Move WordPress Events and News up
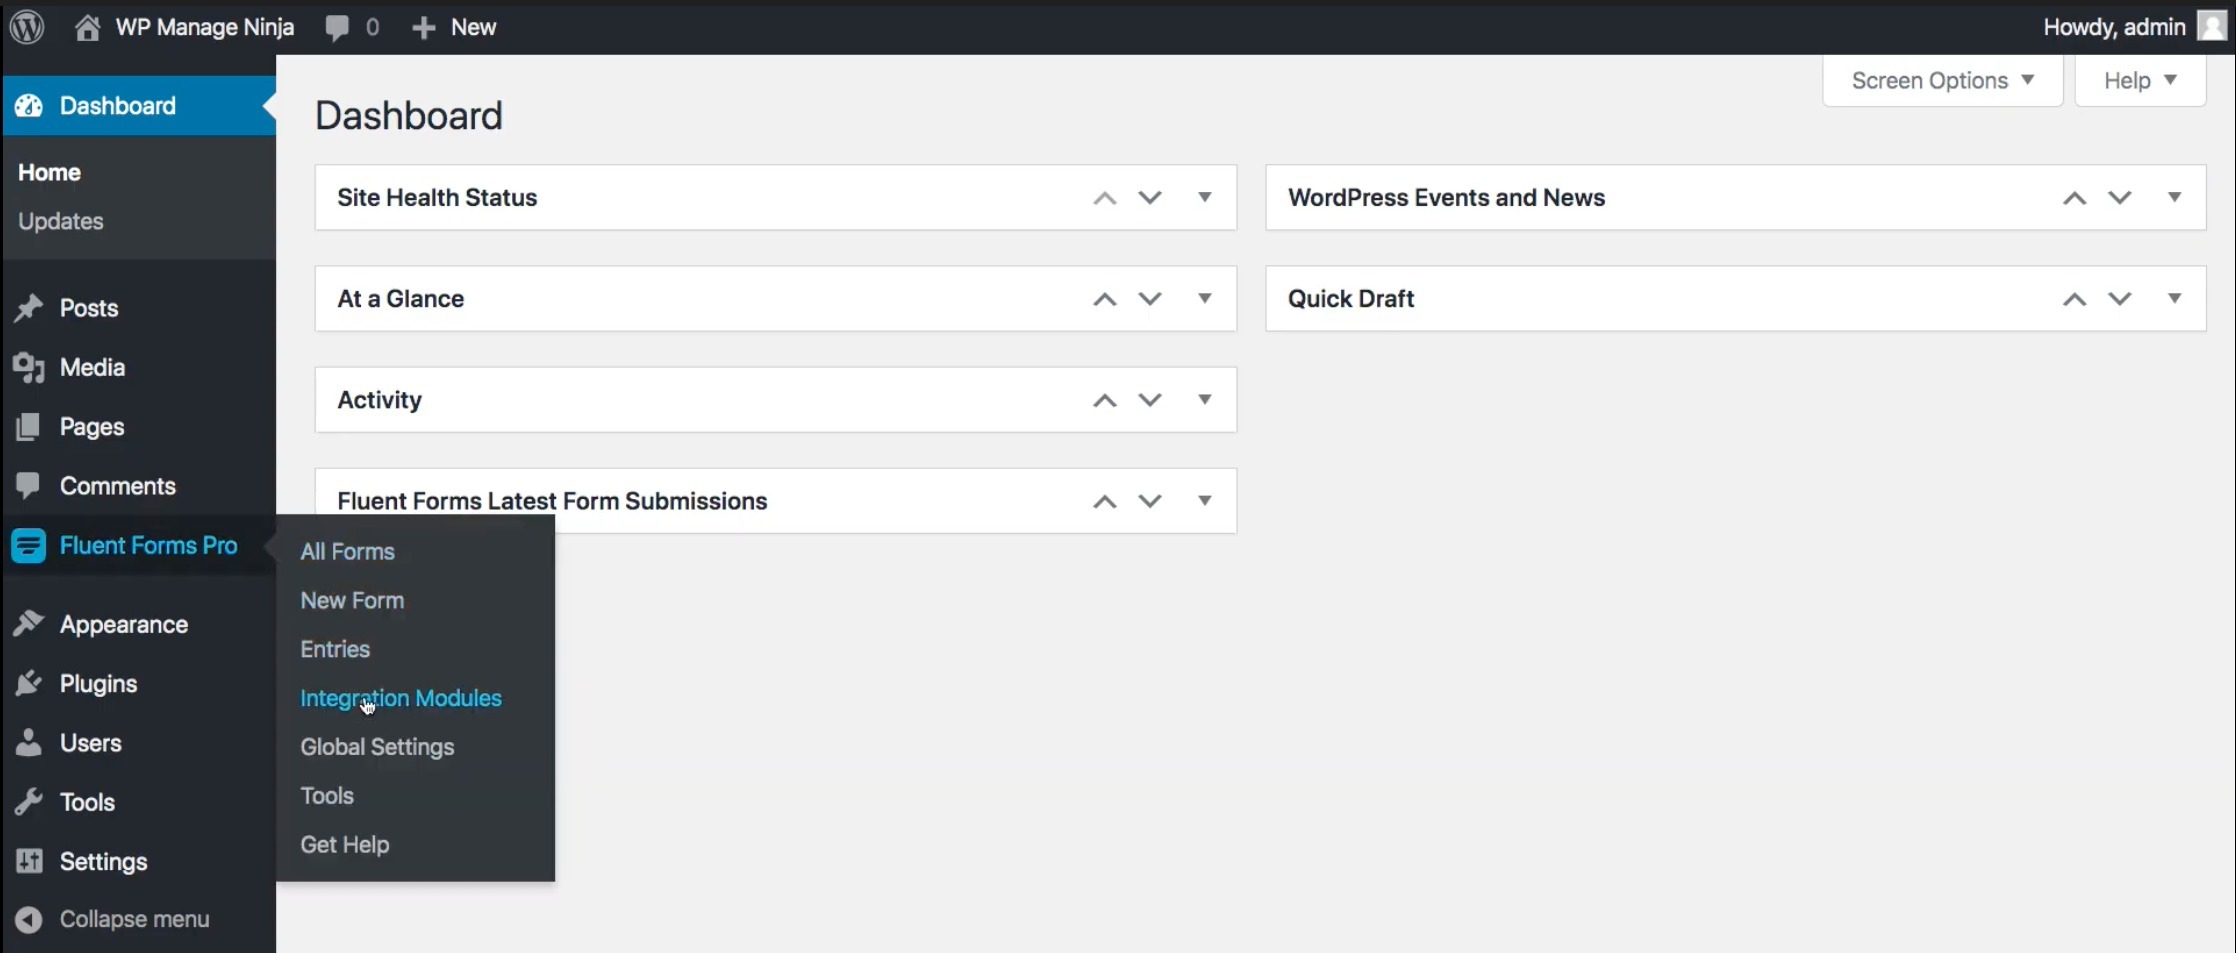This screenshot has height=953, width=2236. (2074, 198)
